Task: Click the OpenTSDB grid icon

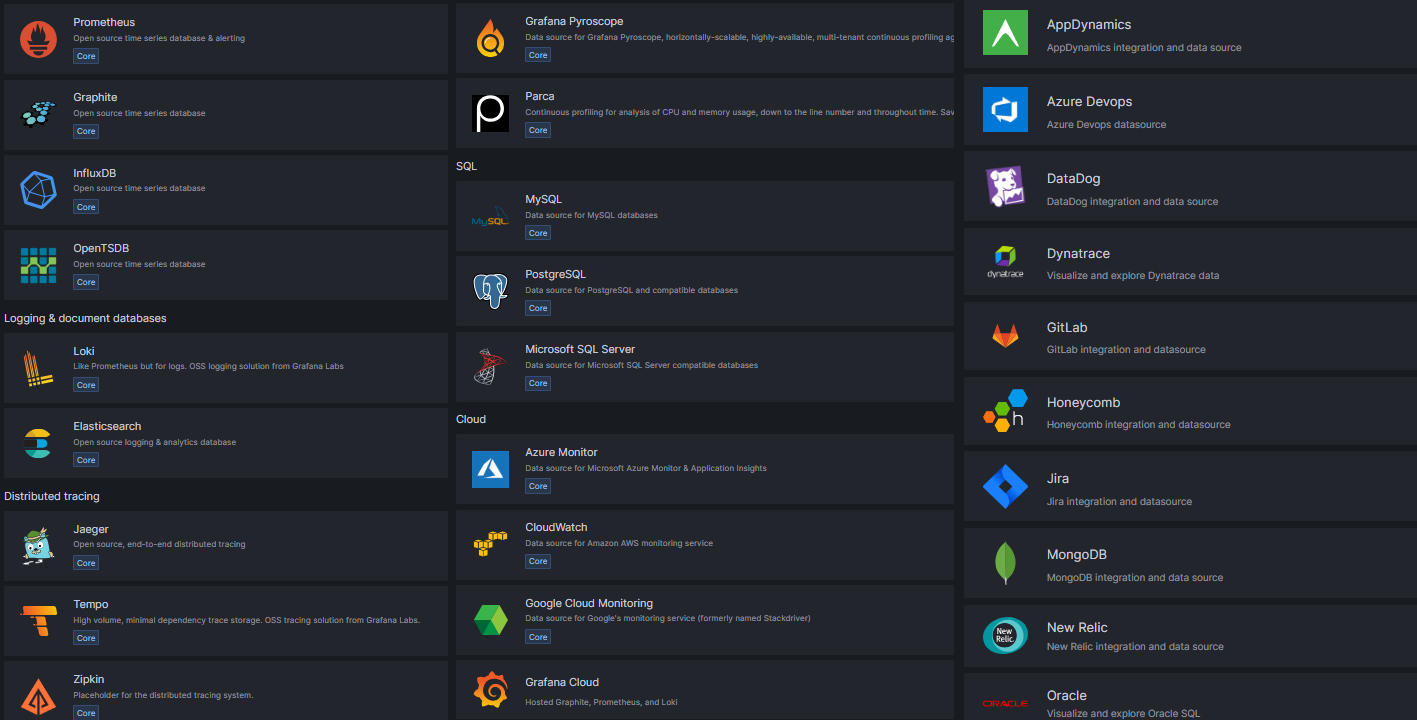Action: 38,265
